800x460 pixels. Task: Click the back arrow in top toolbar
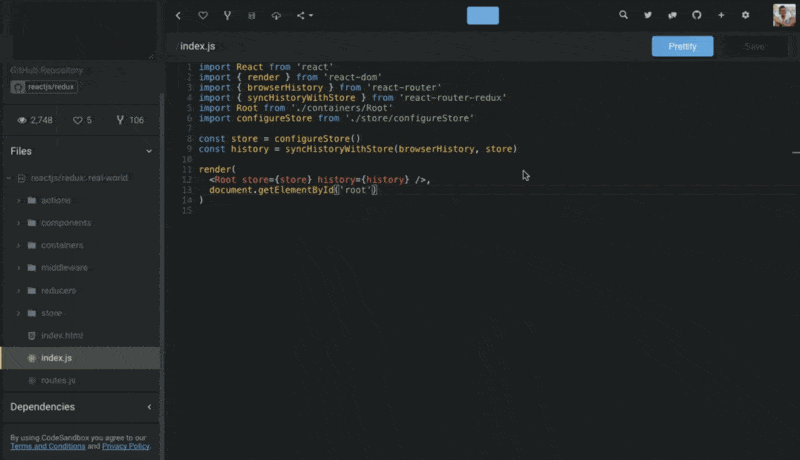coord(178,15)
